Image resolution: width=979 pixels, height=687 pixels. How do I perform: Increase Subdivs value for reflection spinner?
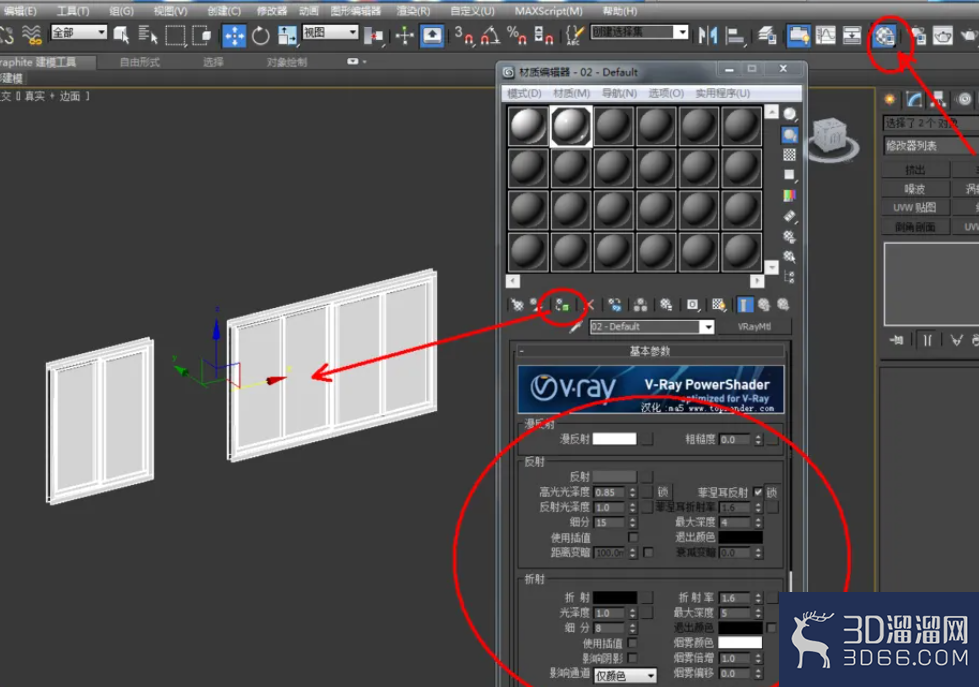(632, 519)
